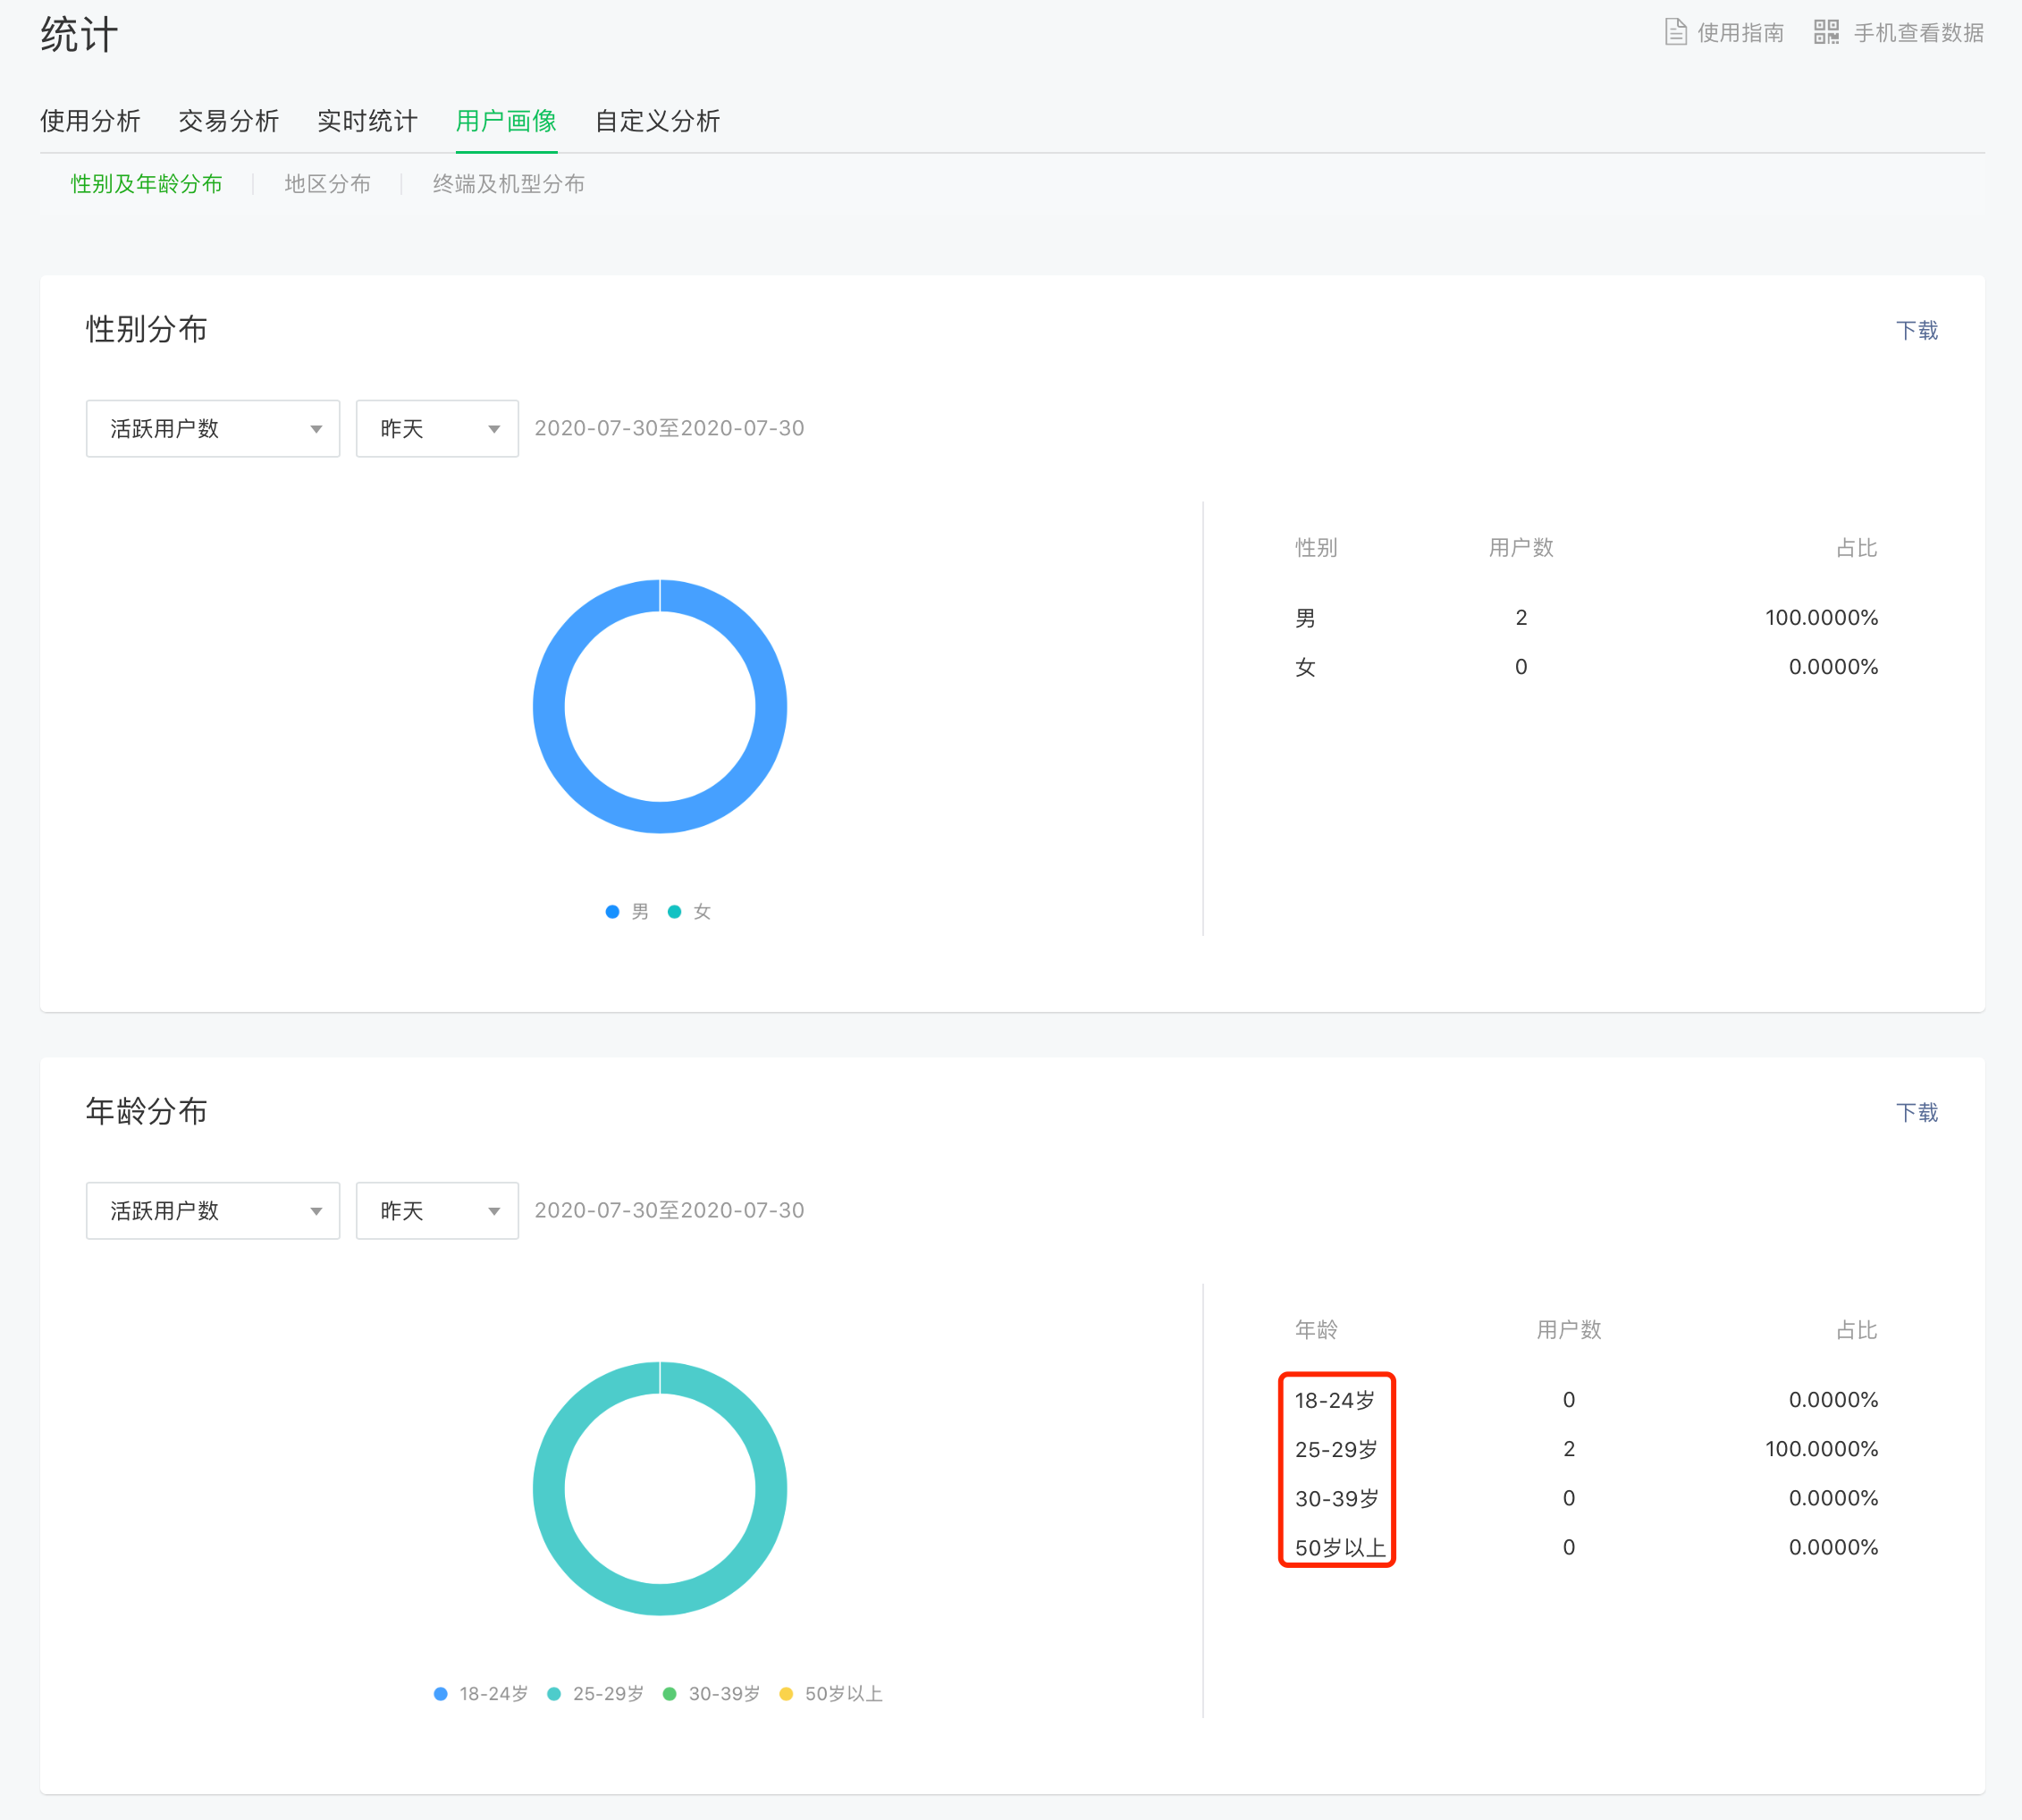Open 昨天 date dropdown in gender section
2022x1820 pixels.
[x=437, y=429]
